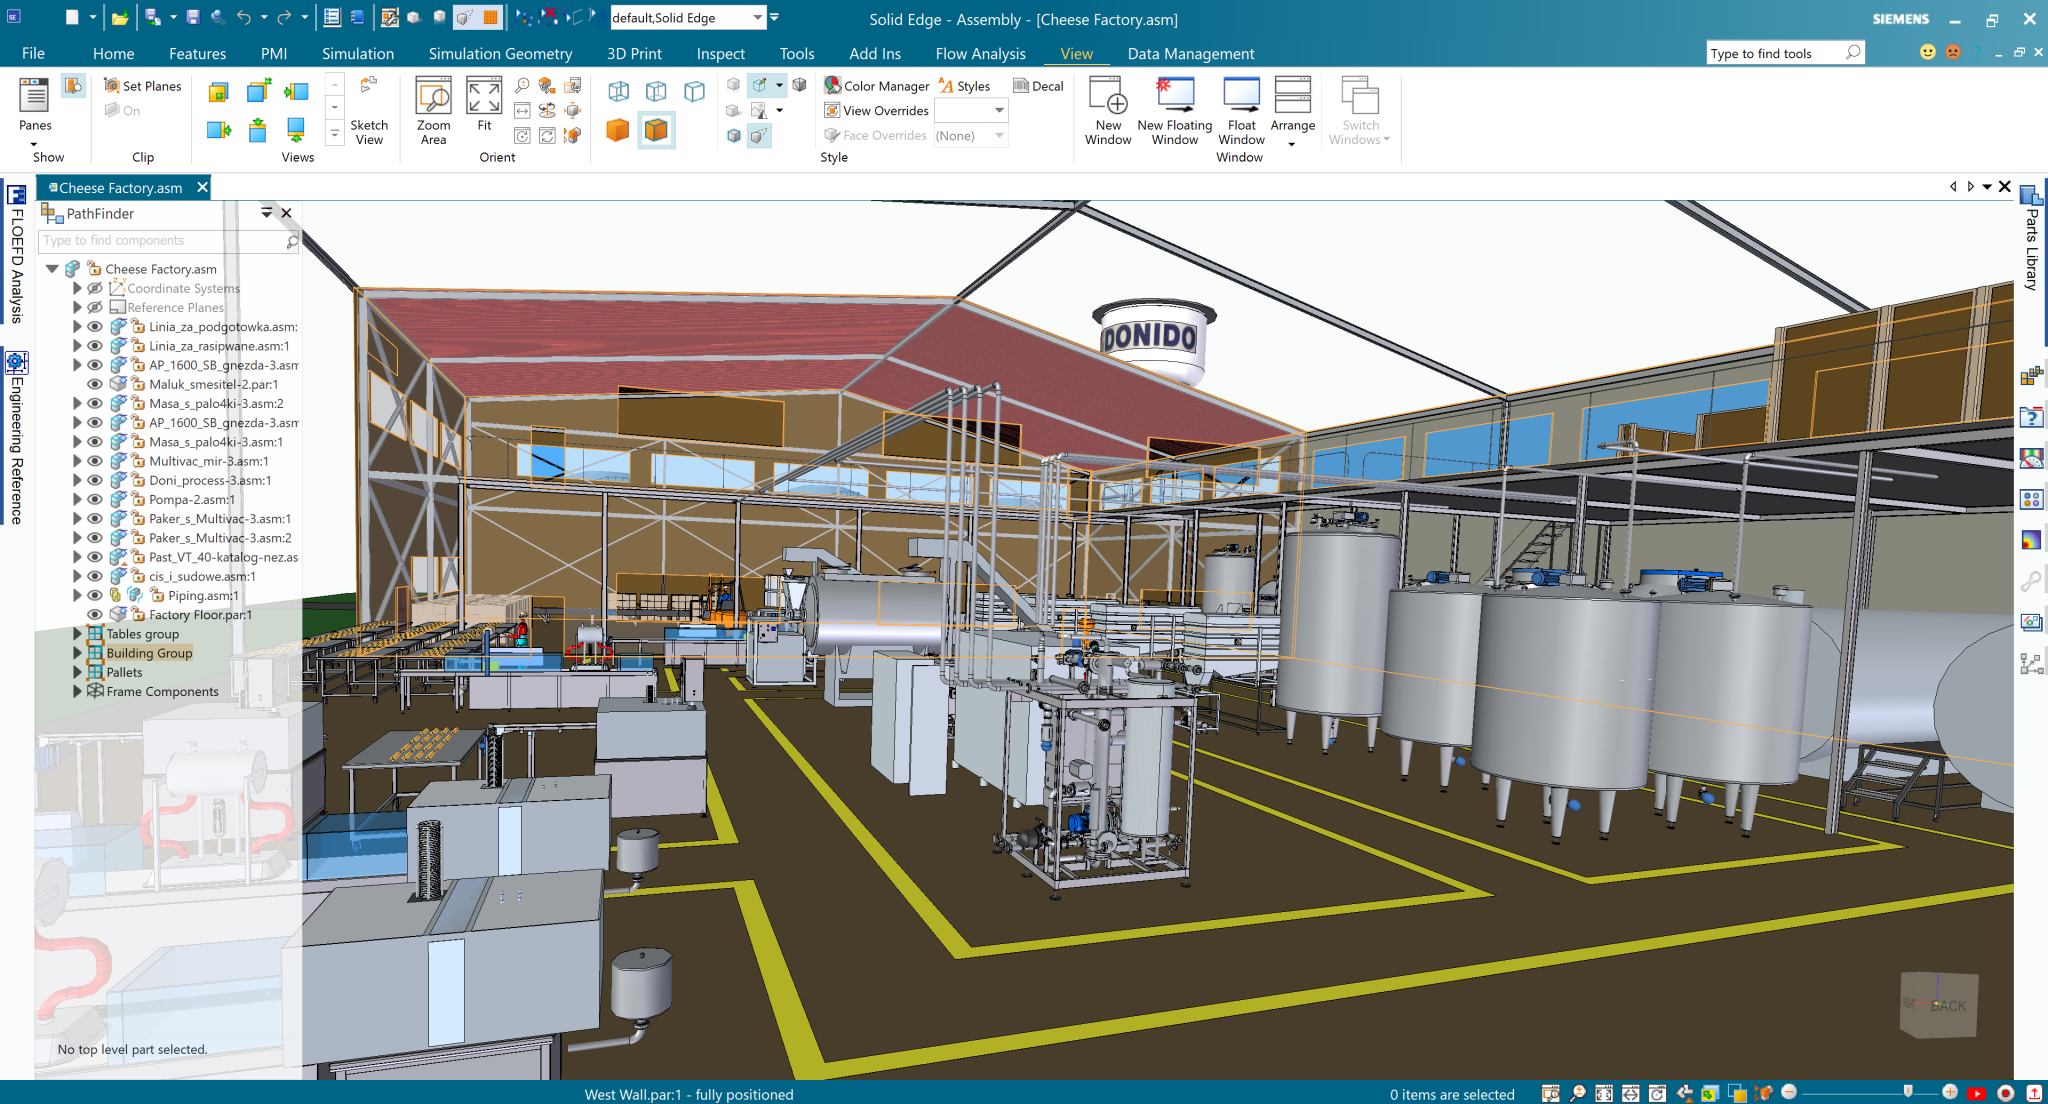Open the Color Manager
The image size is (2048, 1104).
point(876,86)
